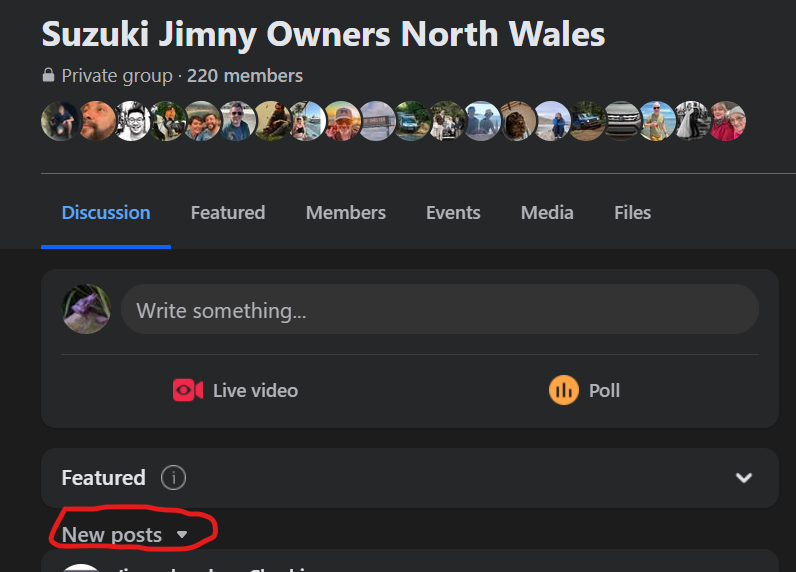Switch to the Discussion tab
796x572 pixels.
106,213
